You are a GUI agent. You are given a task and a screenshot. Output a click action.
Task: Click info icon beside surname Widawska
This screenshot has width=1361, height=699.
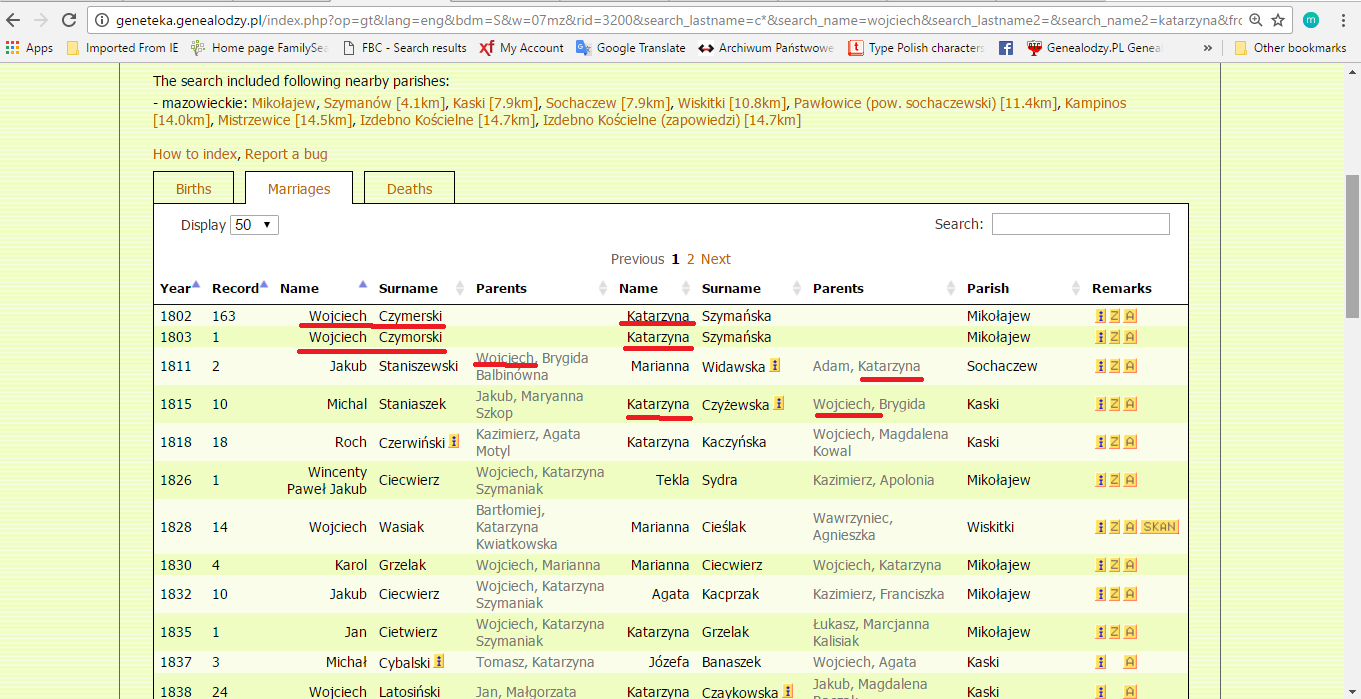pyautogui.click(x=775, y=366)
